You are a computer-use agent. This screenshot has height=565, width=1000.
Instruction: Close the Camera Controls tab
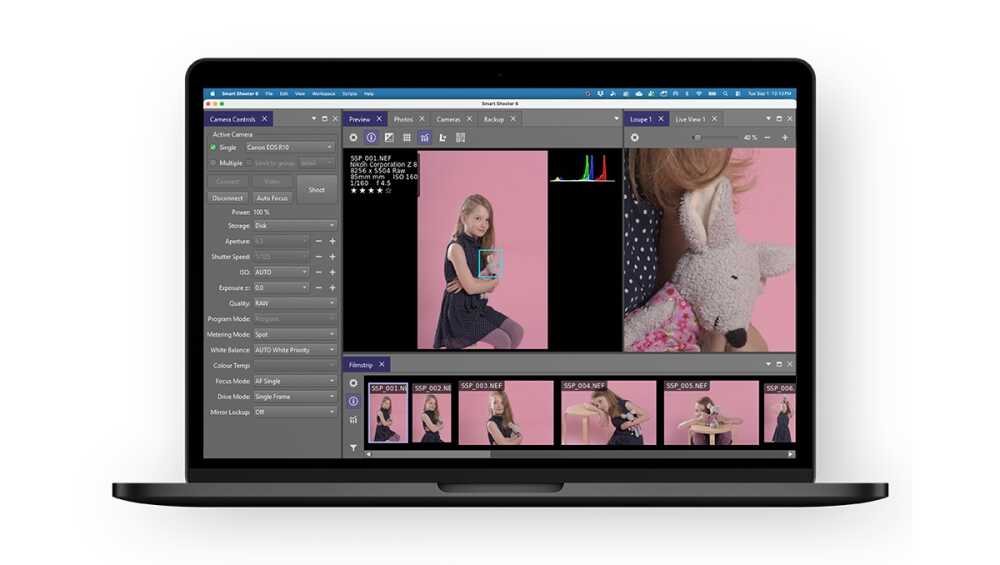point(265,119)
